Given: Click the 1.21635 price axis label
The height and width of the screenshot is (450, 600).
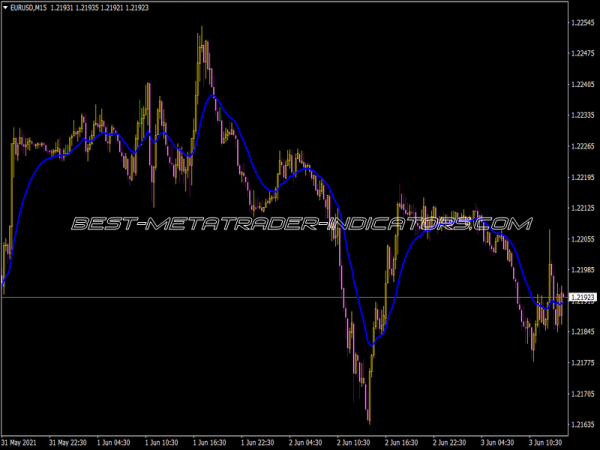Looking at the screenshot, I should click(x=581, y=425).
